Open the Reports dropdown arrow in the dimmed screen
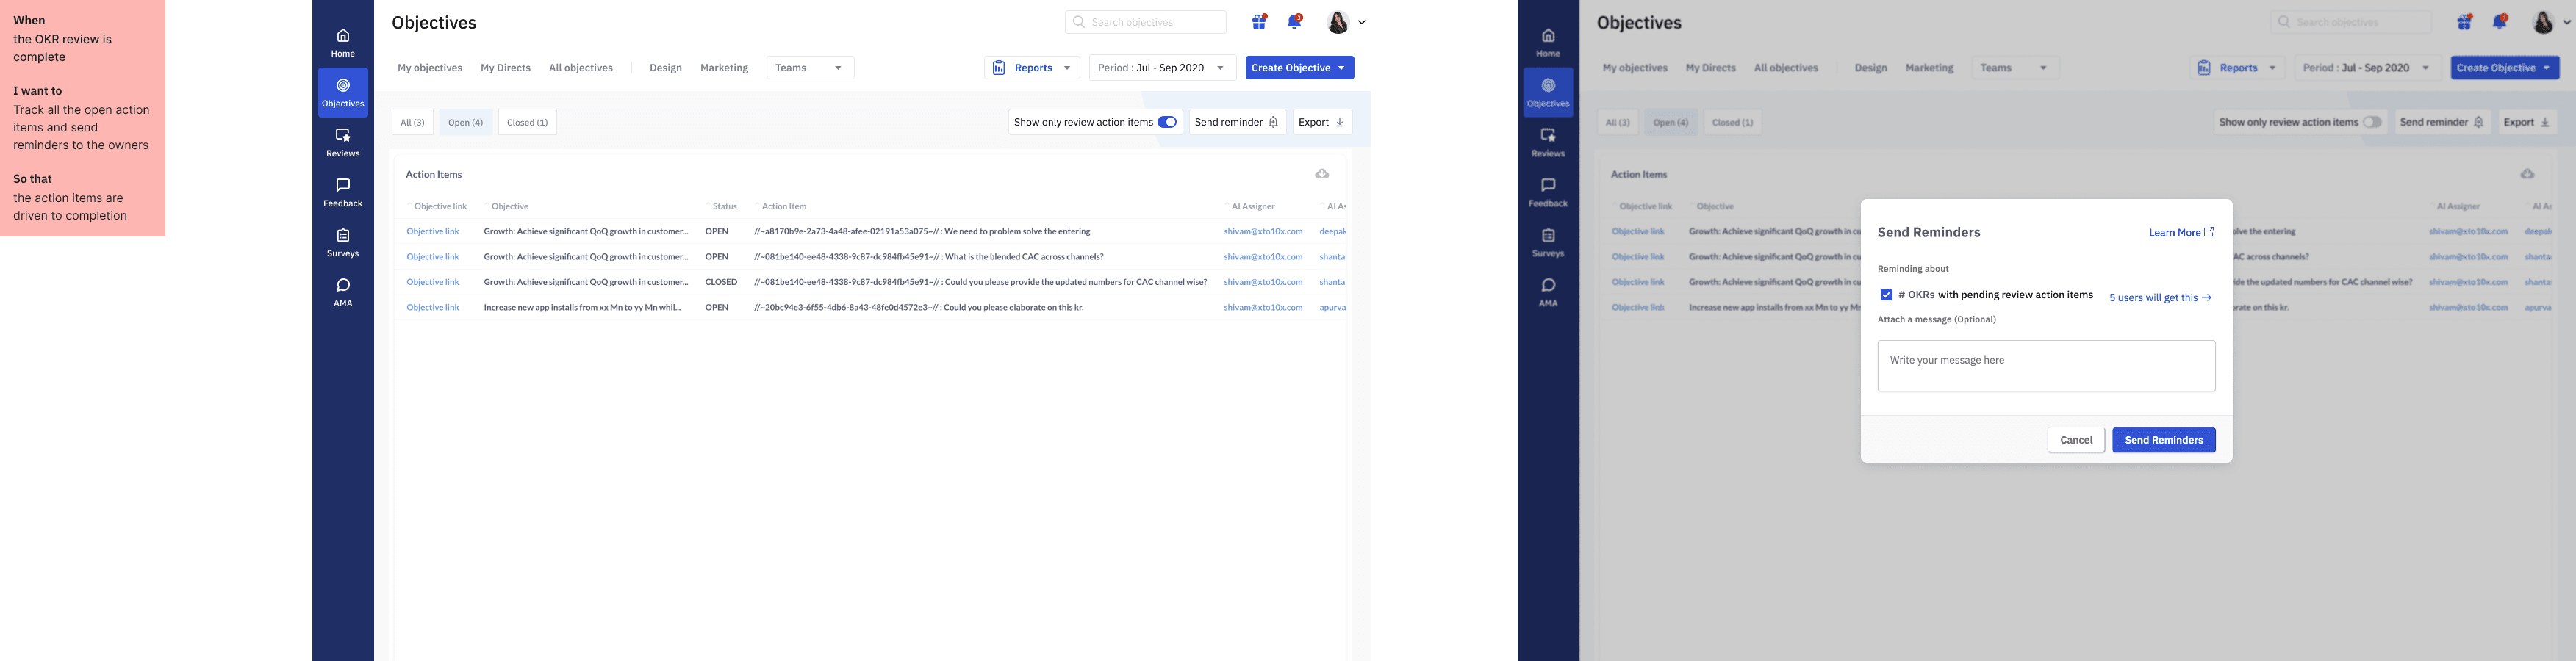The image size is (2576, 661). pos(2272,68)
